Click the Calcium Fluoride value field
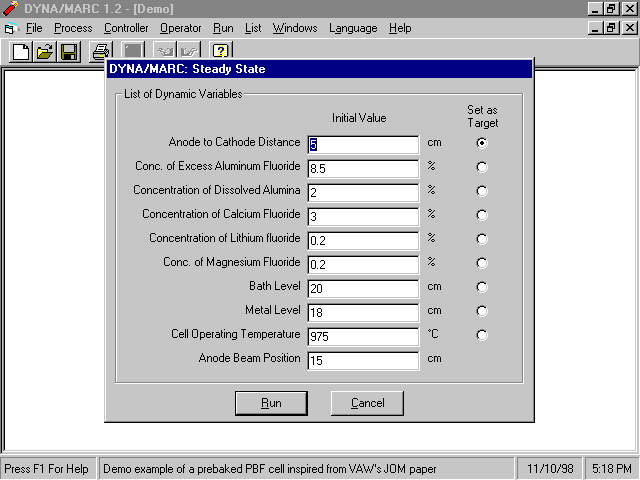The image size is (640, 480). point(363,217)
